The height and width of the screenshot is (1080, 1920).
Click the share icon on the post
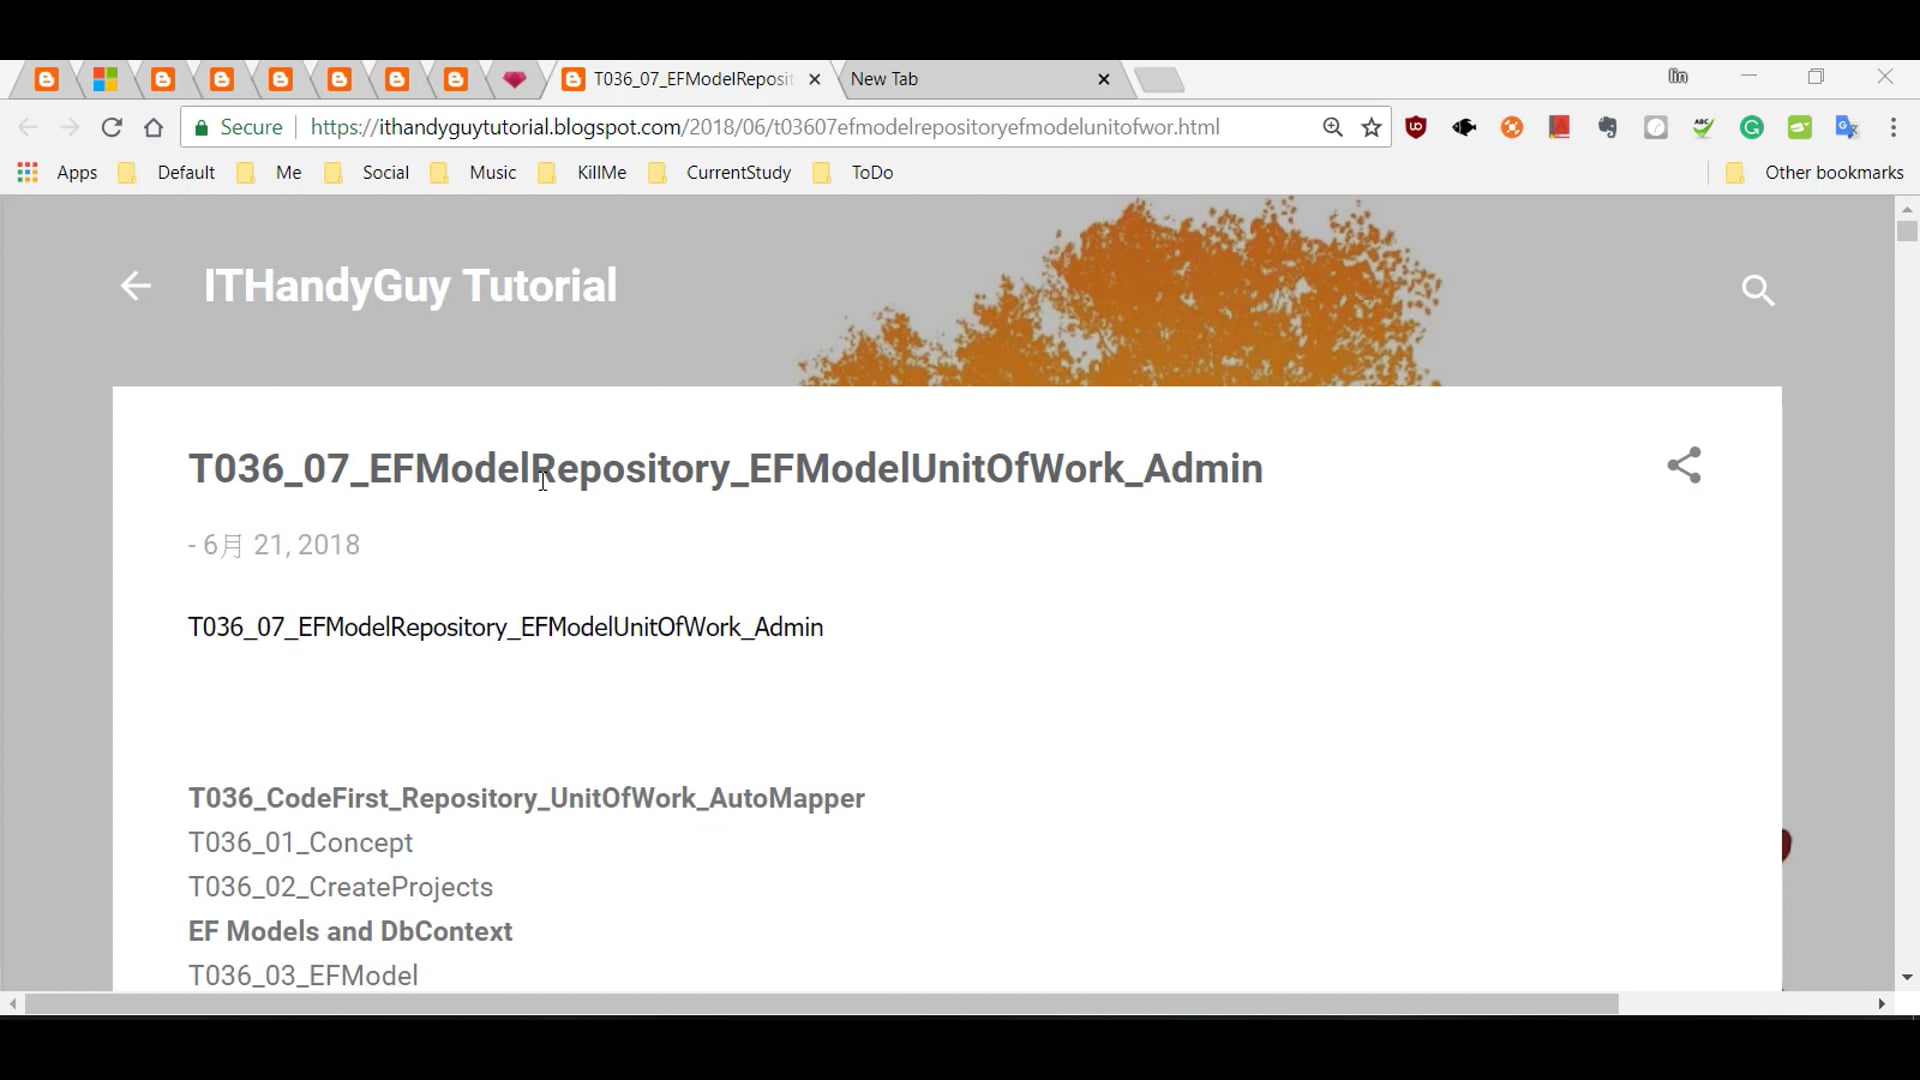[1685, 465]
